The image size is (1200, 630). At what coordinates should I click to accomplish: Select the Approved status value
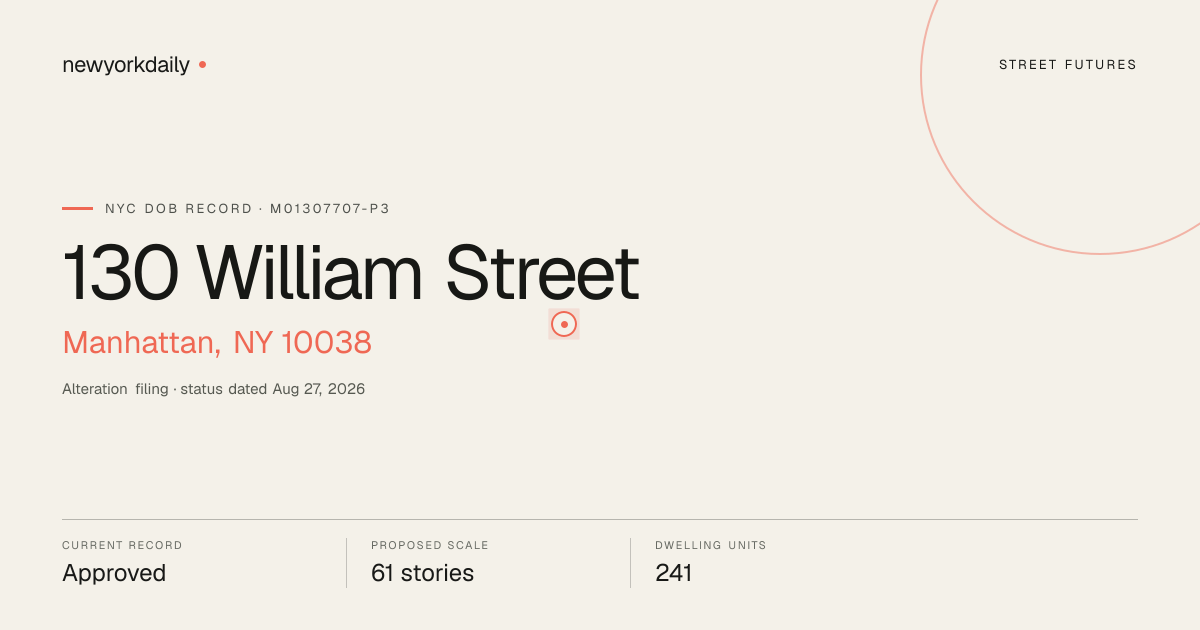pos(114,573)
